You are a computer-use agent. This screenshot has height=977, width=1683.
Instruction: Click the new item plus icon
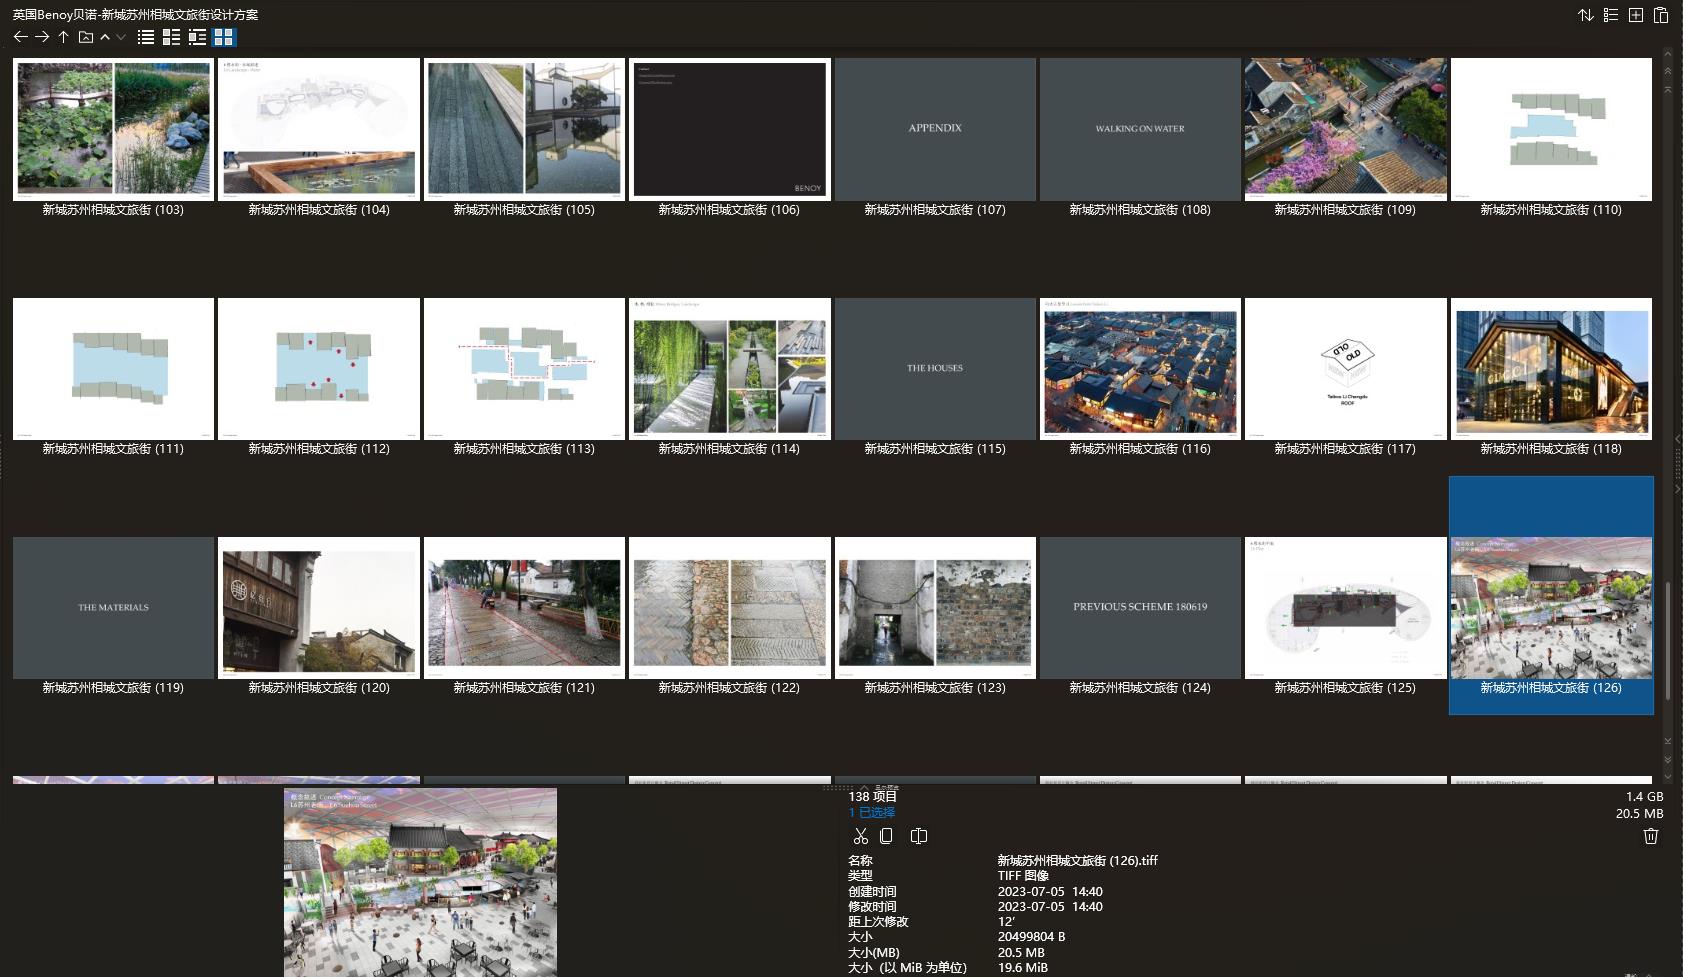(x=1636, y=15)
